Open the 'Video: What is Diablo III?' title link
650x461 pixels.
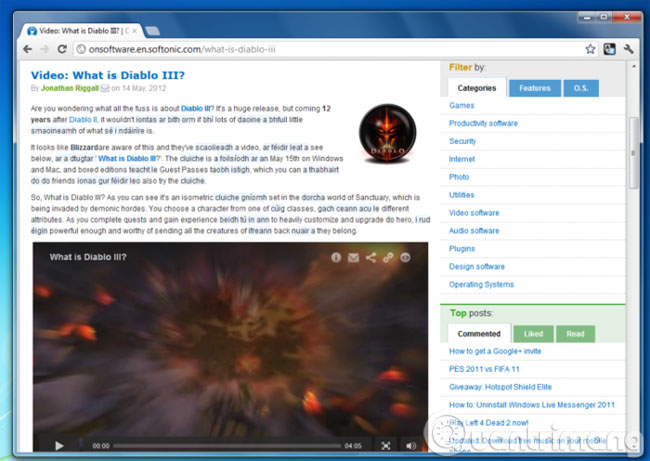(108, 75)
